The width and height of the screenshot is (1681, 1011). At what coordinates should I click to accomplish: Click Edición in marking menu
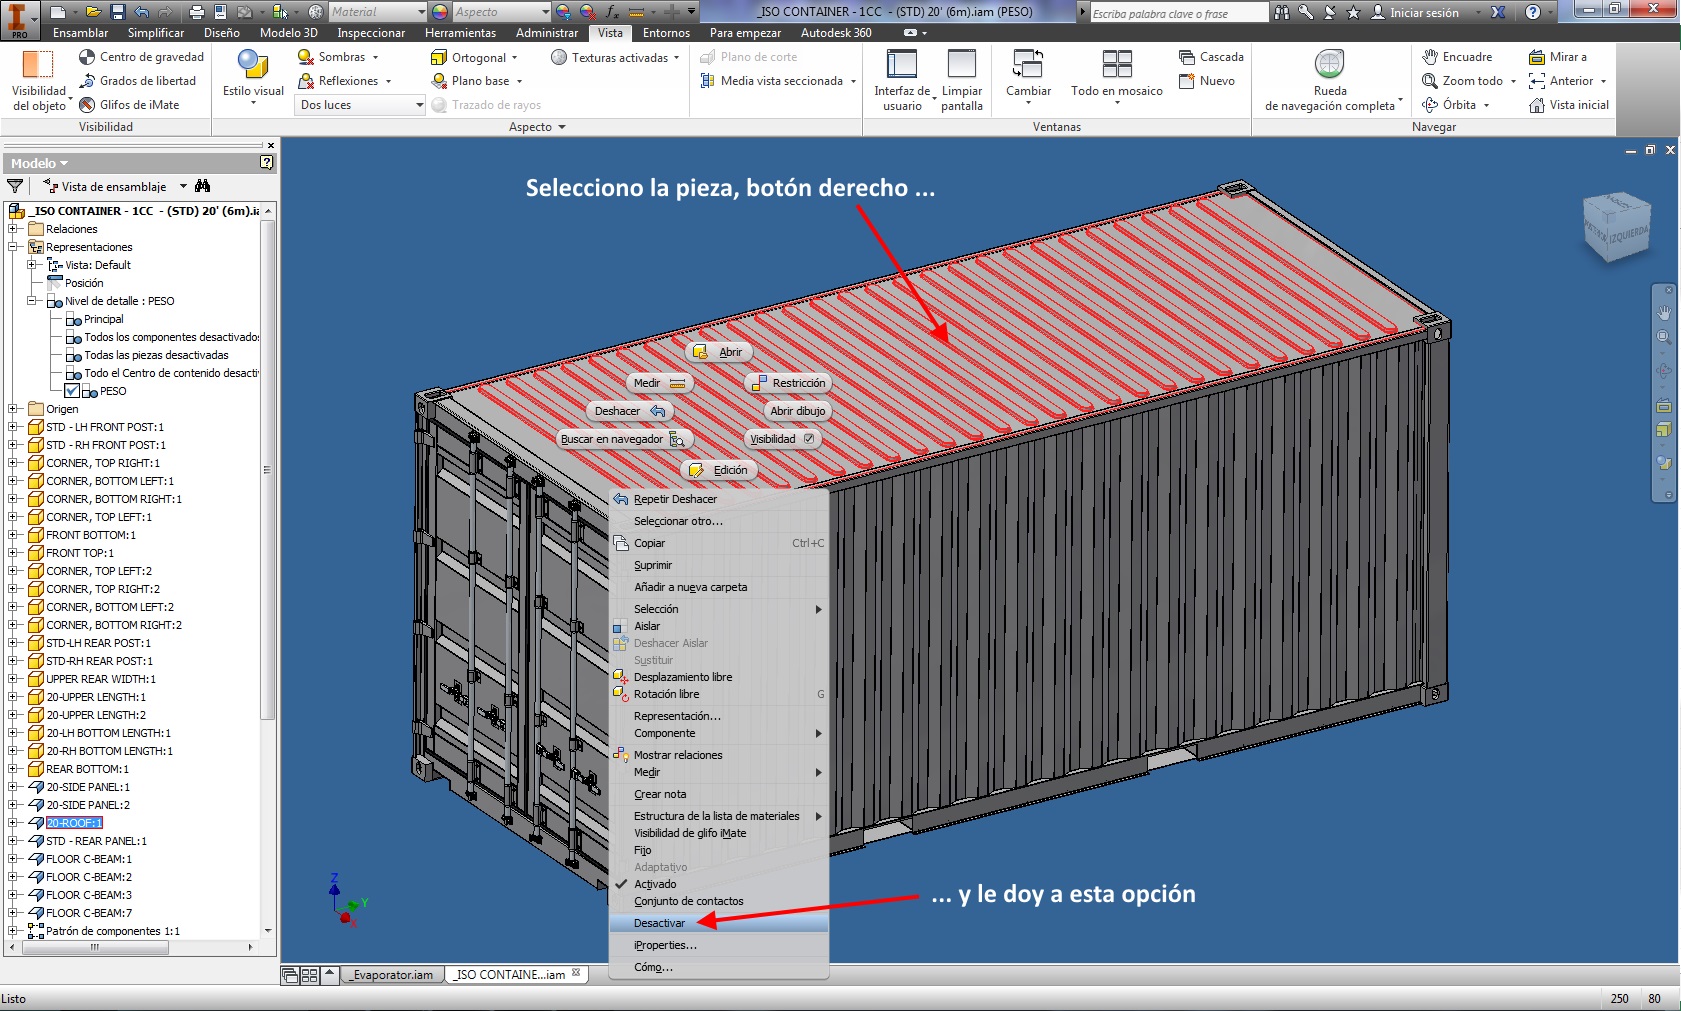point(719,470)
